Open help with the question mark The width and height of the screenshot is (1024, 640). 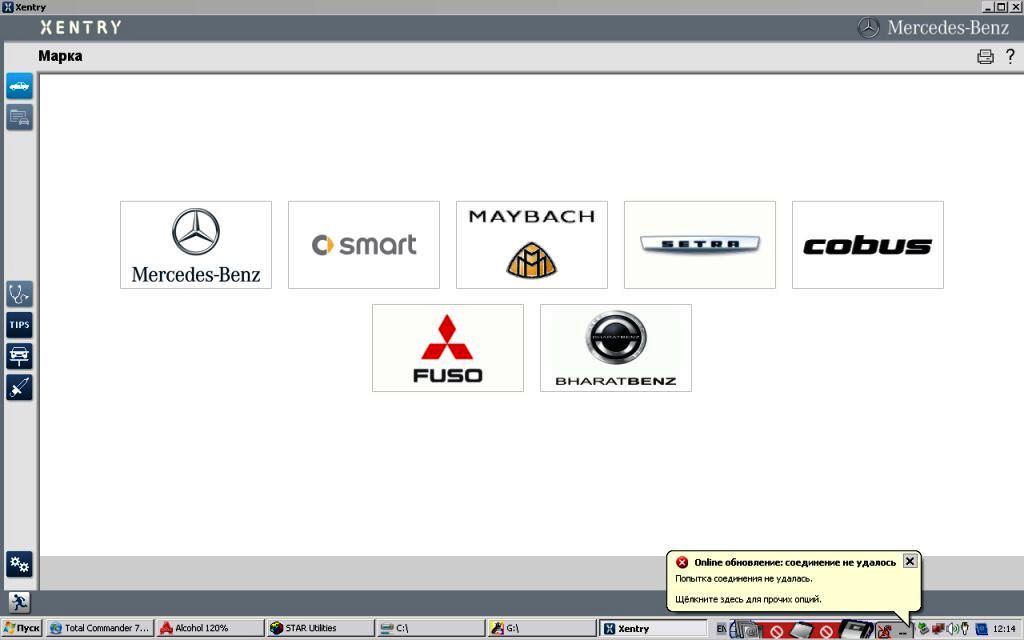pos(1010,56)
